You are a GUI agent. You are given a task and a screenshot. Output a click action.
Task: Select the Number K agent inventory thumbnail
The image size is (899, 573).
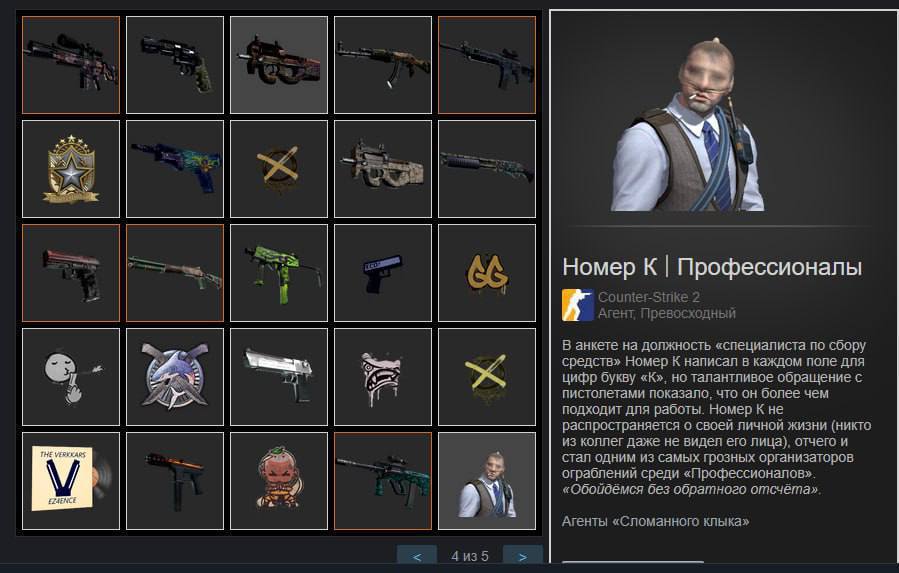487,481
